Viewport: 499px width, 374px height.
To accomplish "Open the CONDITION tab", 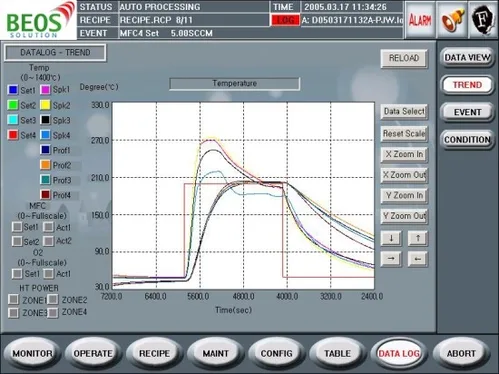I will click(x=467, y=140).
